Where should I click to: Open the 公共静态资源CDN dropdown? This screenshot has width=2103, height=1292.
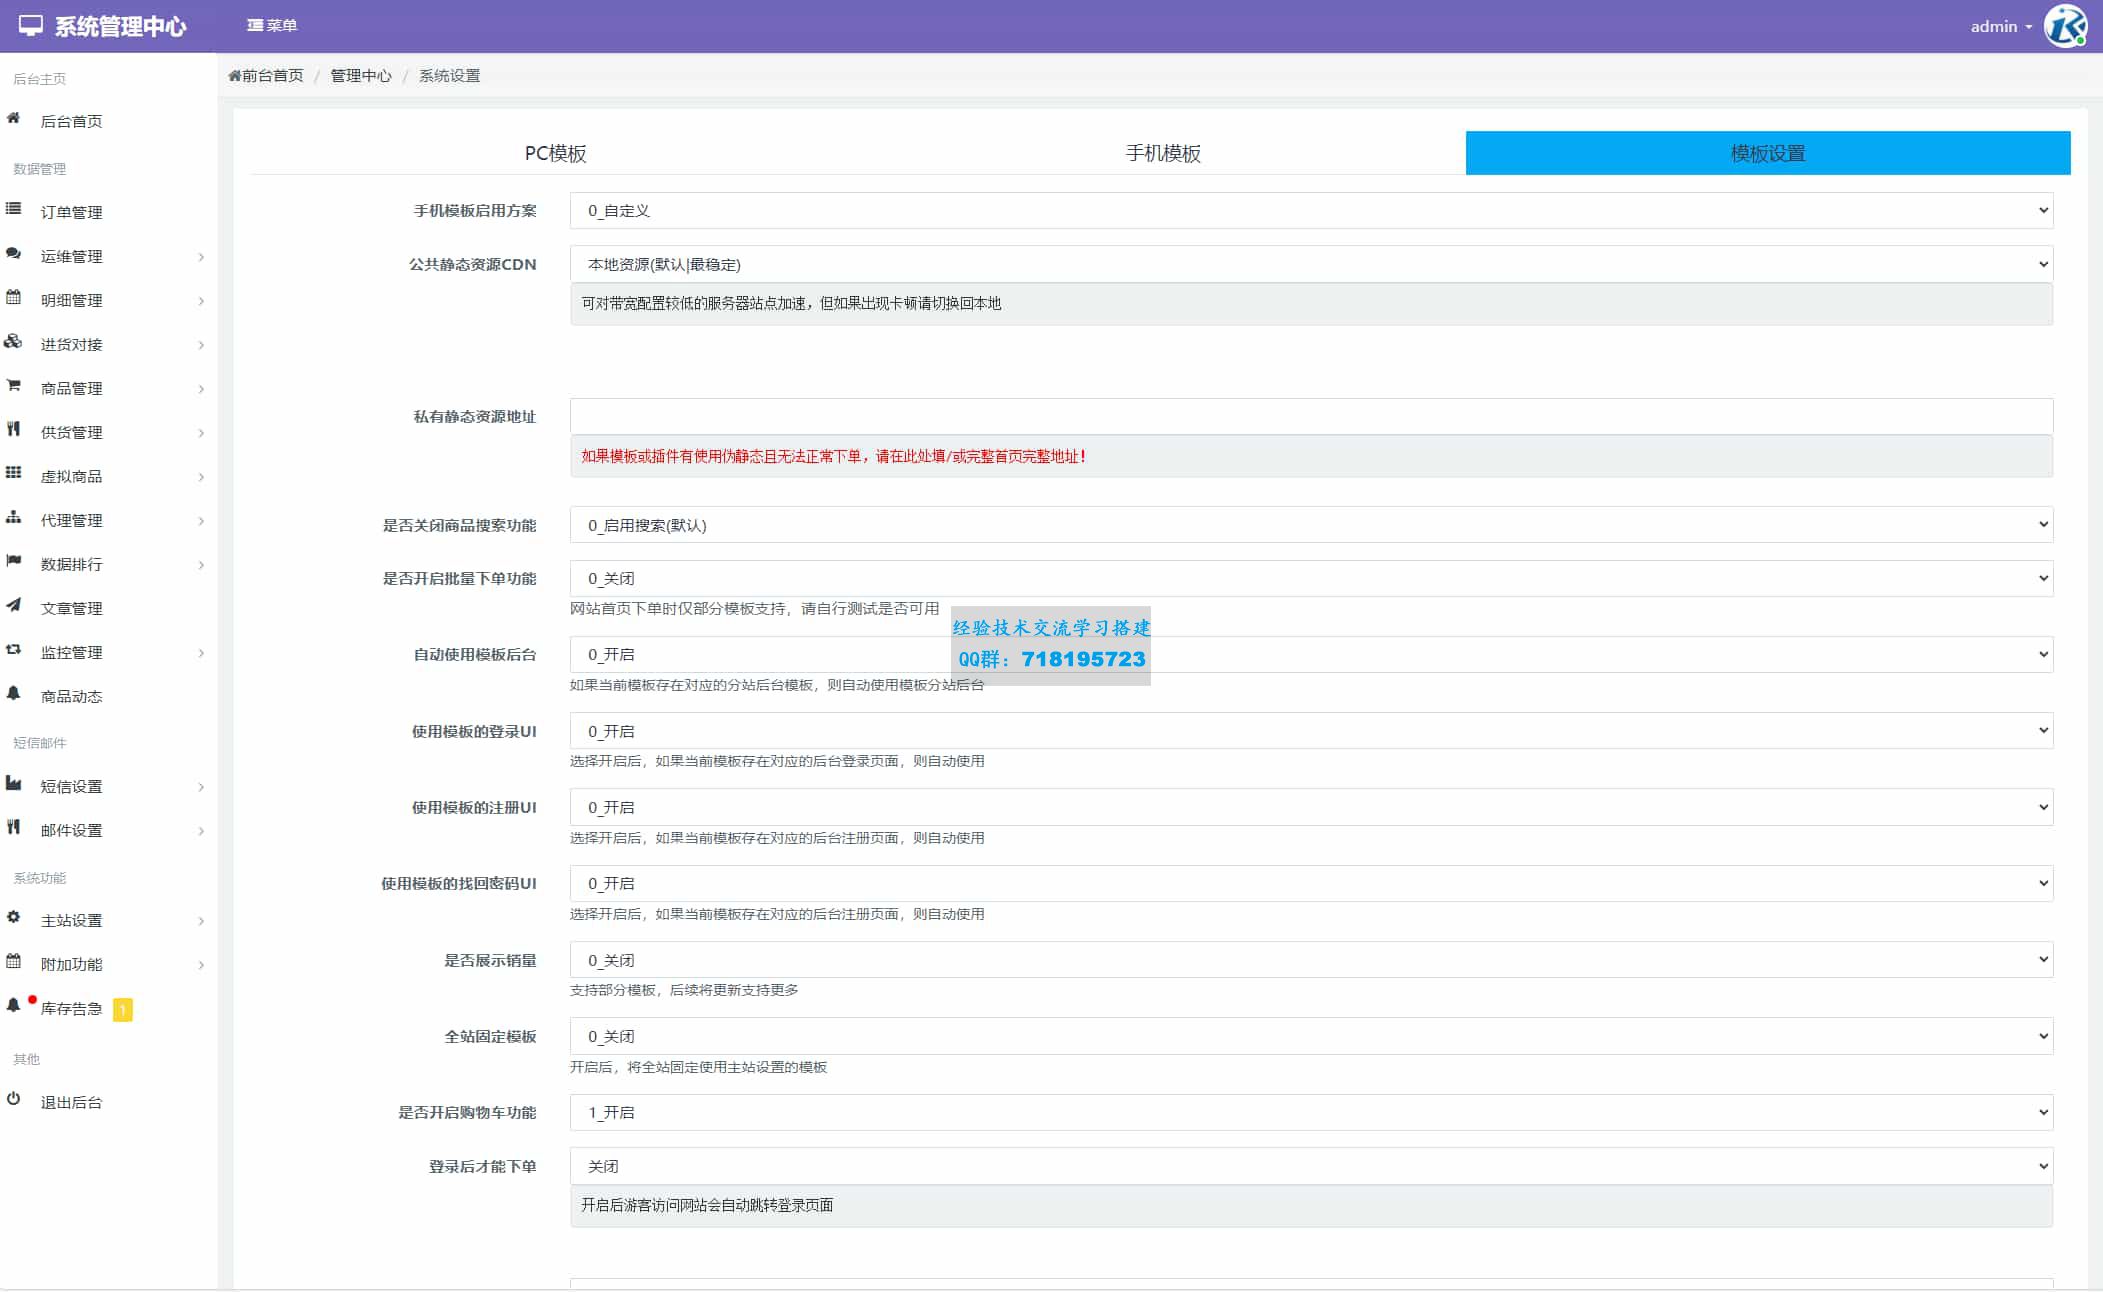click(1311, 264)
